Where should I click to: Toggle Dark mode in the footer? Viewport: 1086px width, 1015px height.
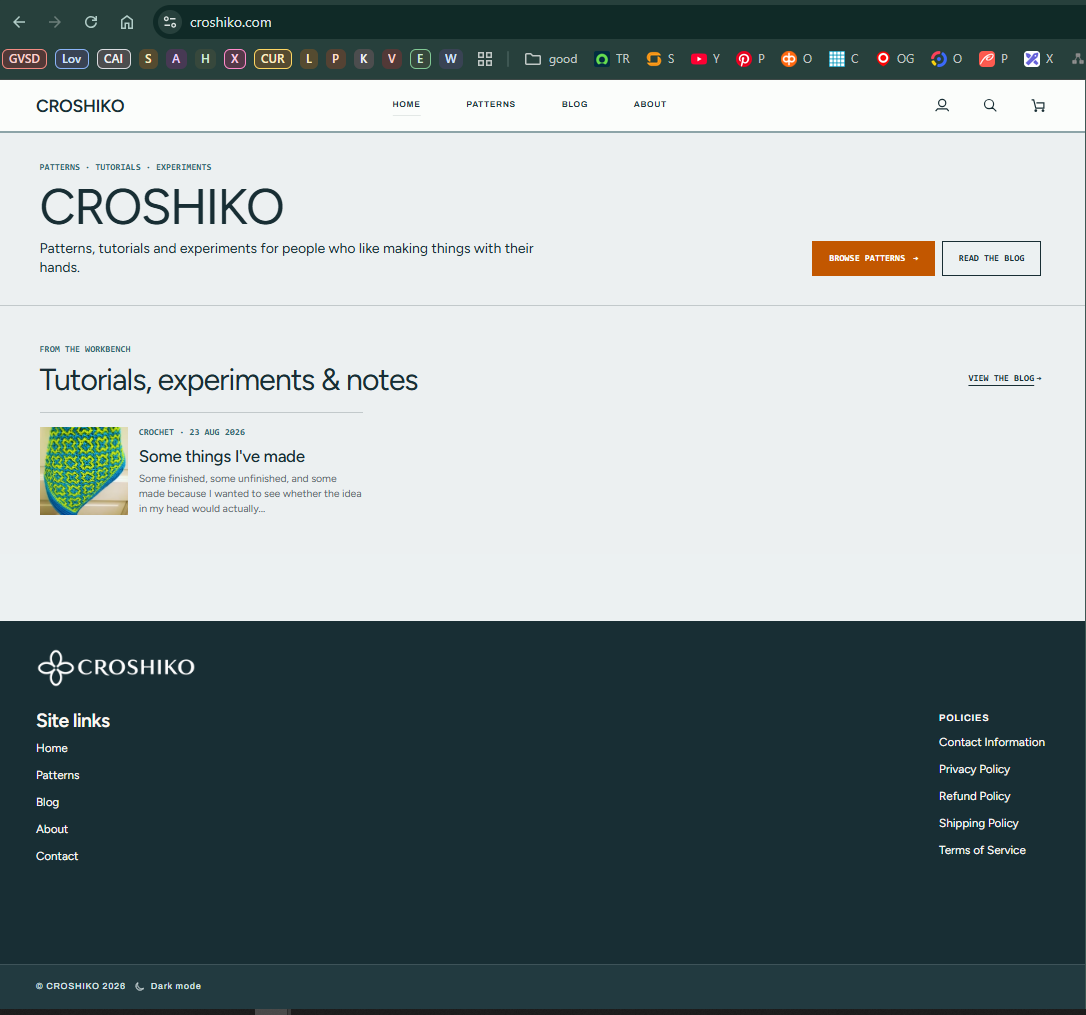168,986
